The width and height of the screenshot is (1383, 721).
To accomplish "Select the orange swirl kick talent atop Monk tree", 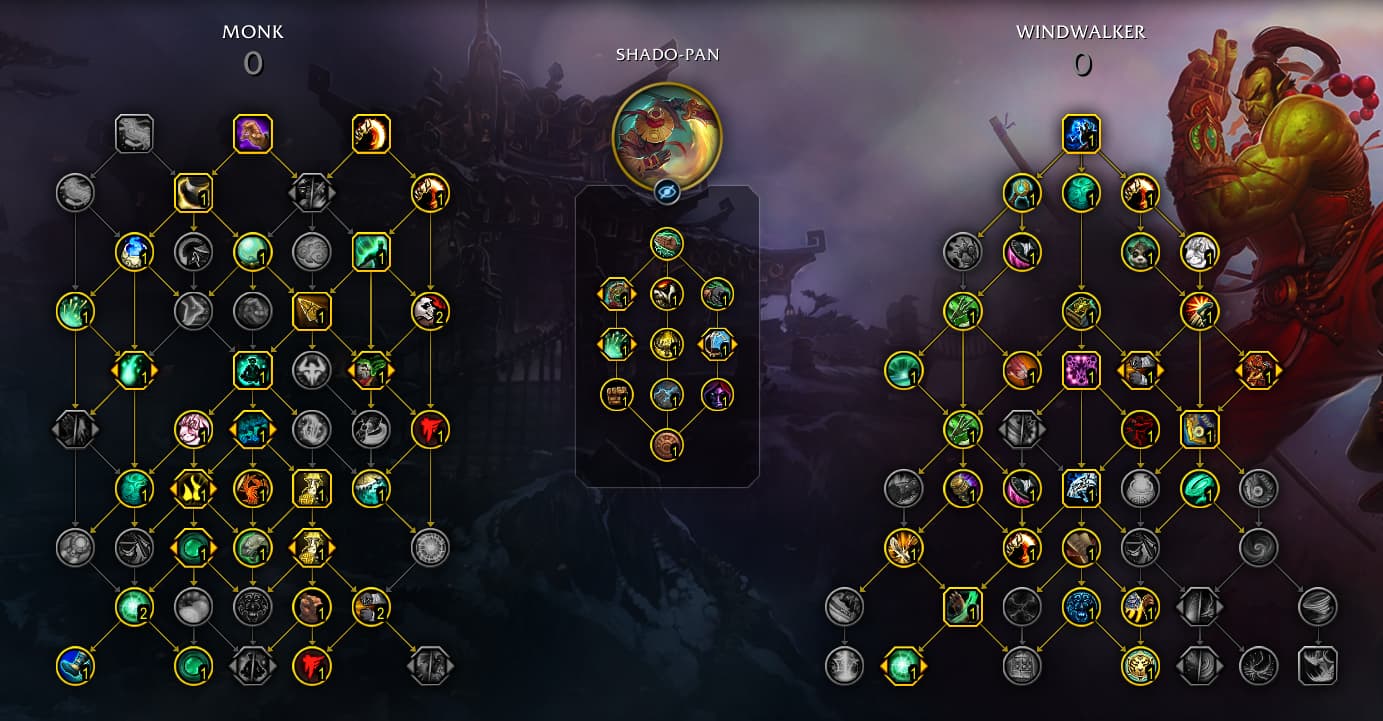I will [x=371, y=134].
